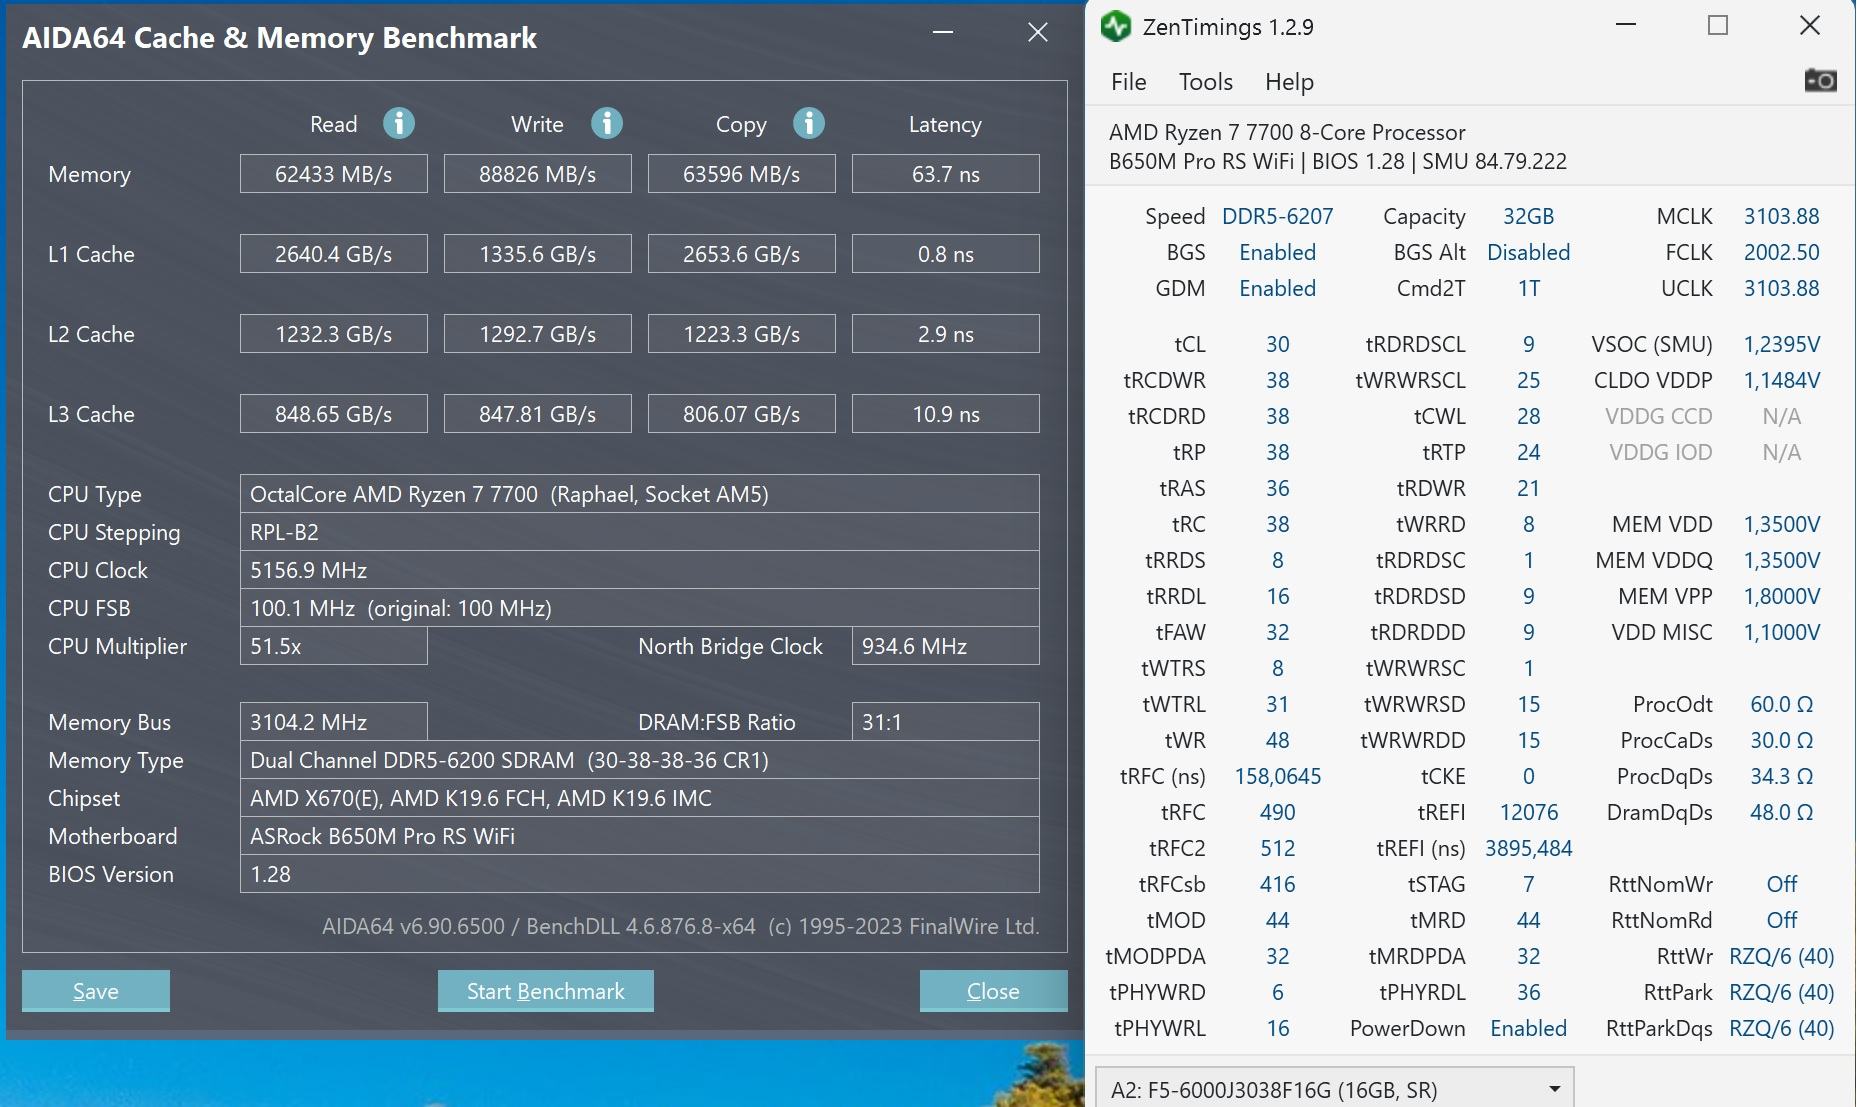The height and width of the screenshot is (1107, 1857).
Task: Click the Memory Copy value 63596 MB/s
Action: (x=742, y=174)
